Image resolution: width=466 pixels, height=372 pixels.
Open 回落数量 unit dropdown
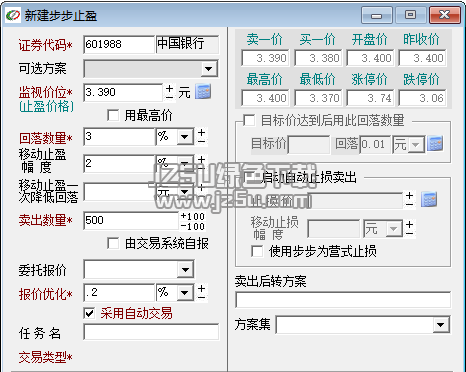(x=185, y=137)
